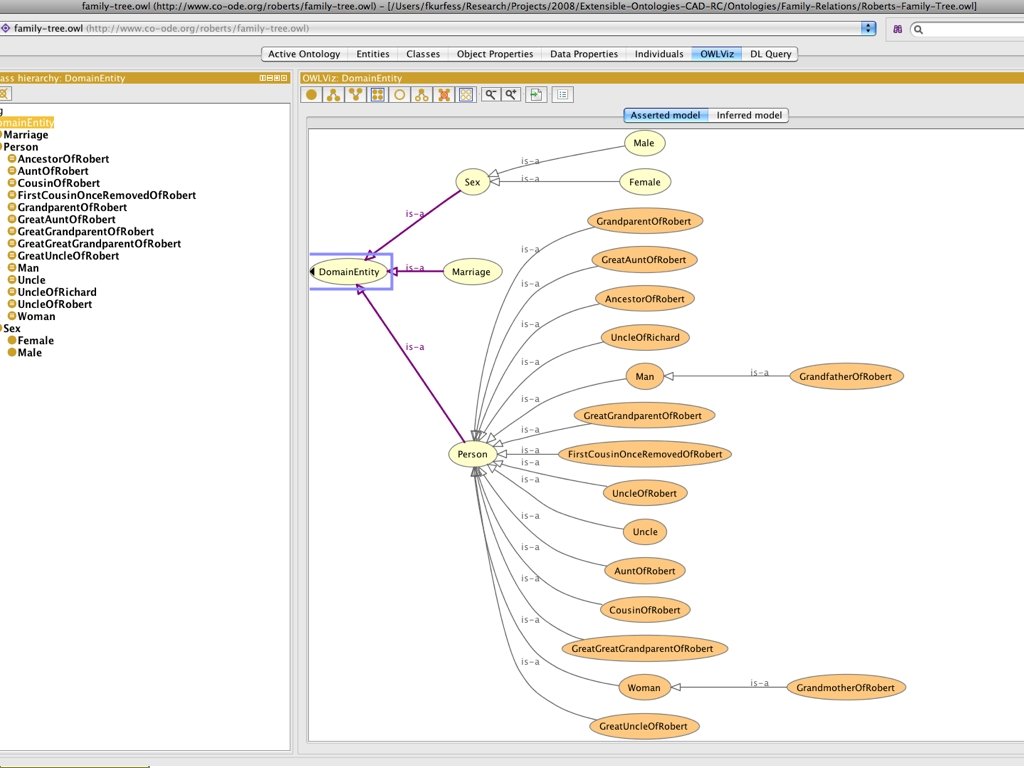Screen dimensions: 1024x768
Task: Select GrandparentOfRobert in the class tree
Action: (x=72, y=207)
